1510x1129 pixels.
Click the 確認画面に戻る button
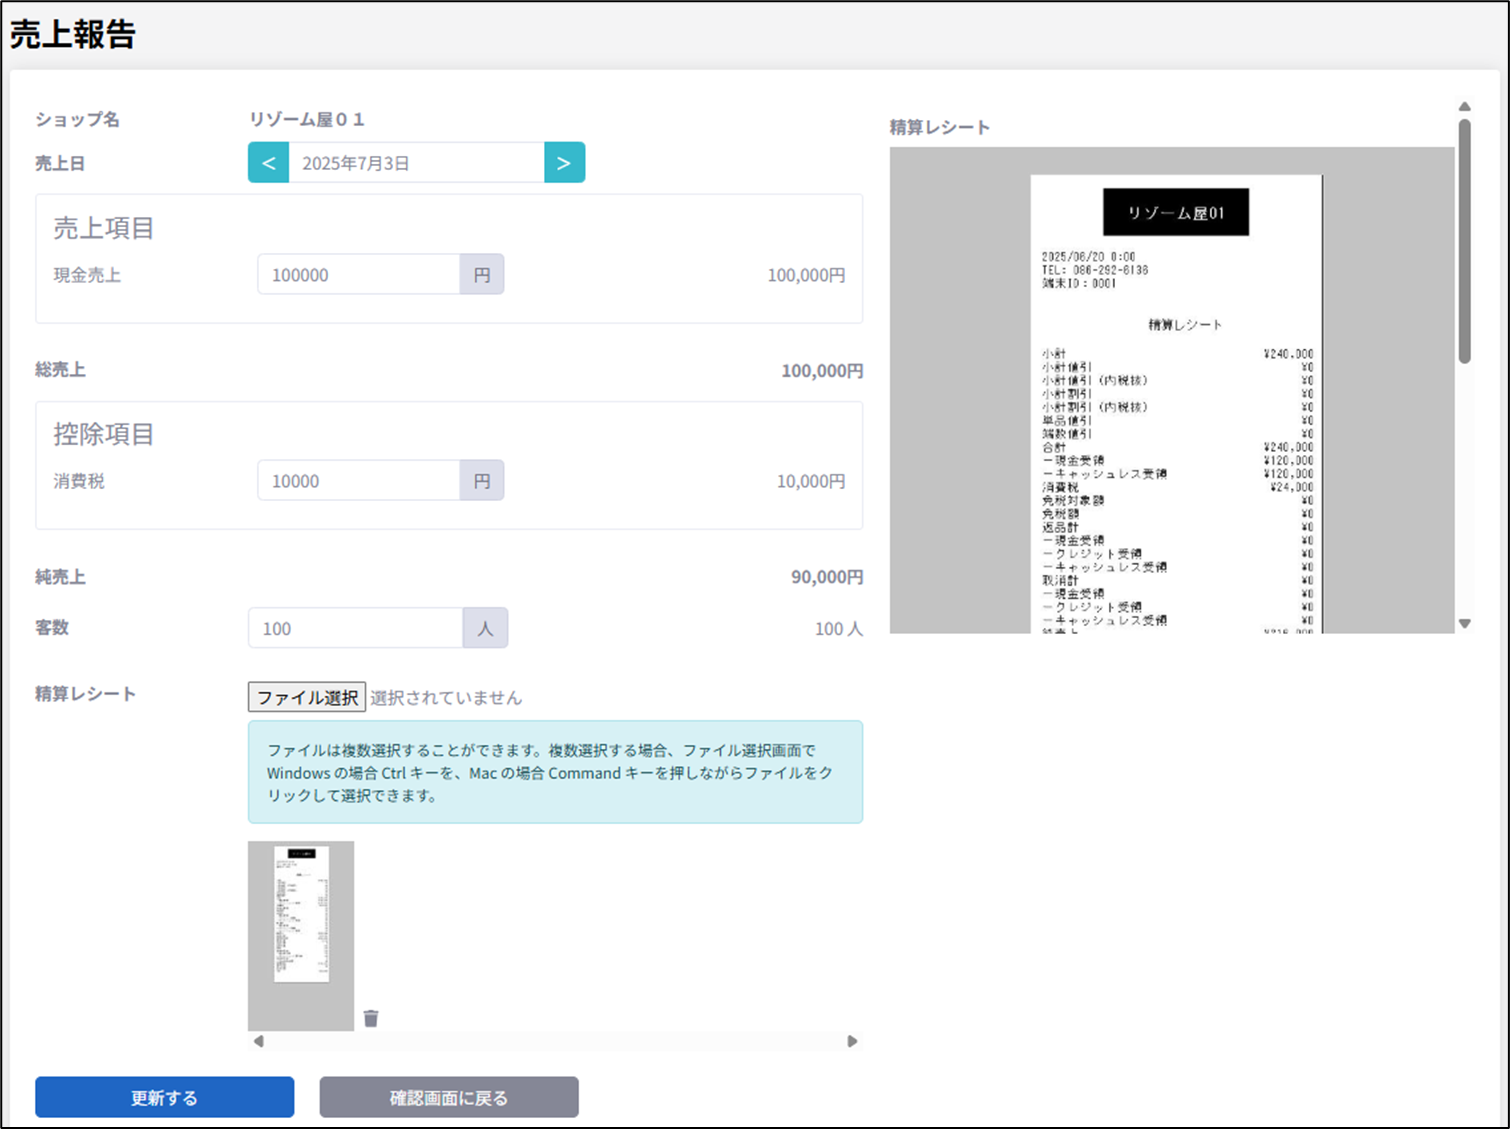(x=449, y=1097)
